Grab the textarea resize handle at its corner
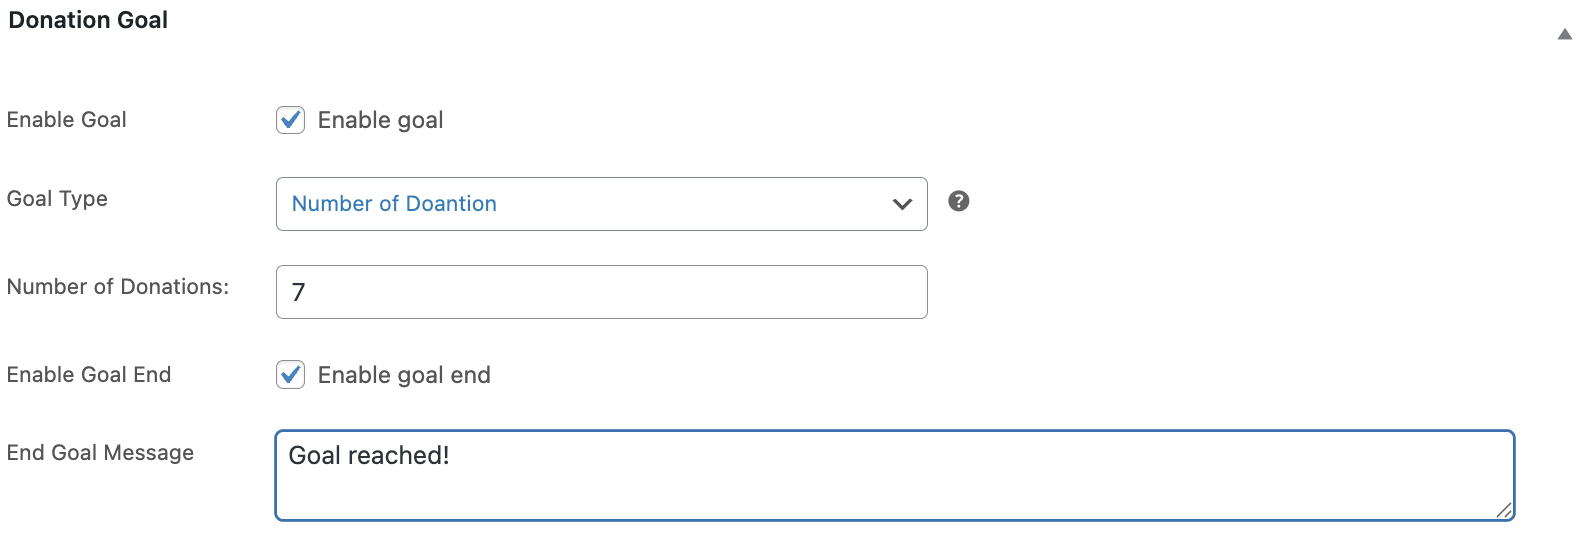 1504,511
